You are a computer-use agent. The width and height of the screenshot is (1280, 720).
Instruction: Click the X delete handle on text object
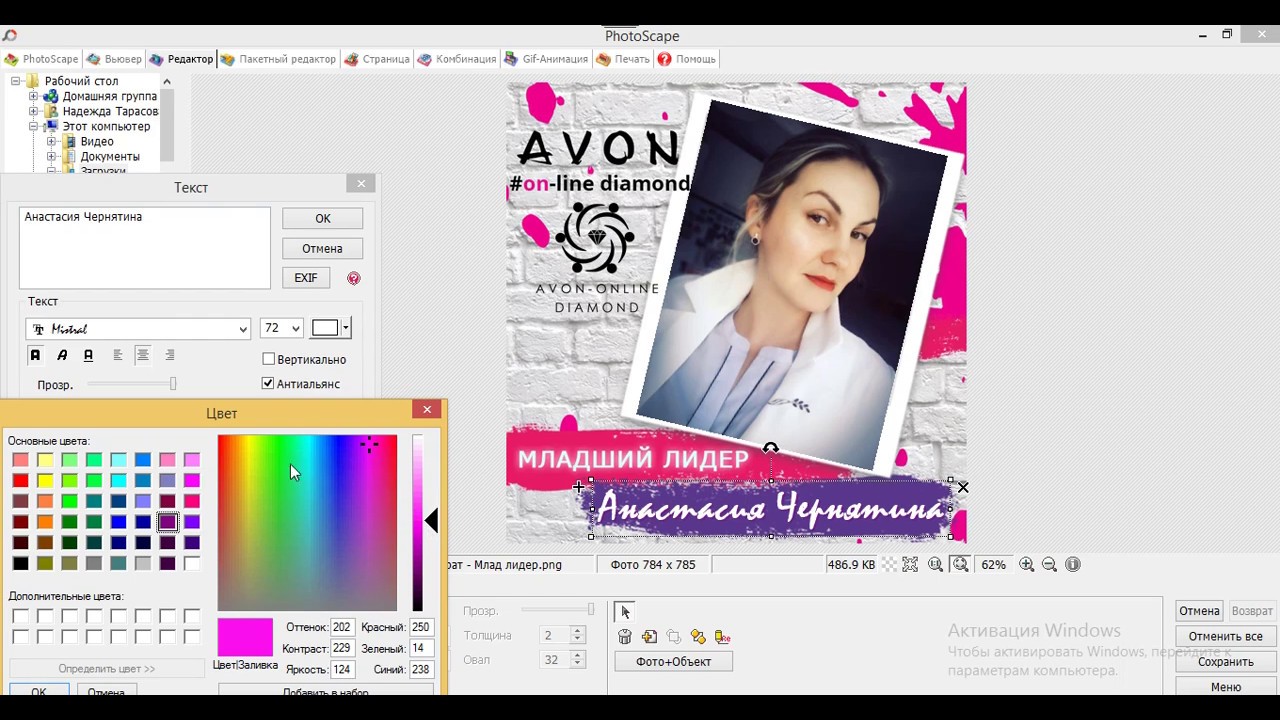click(963, 487)
